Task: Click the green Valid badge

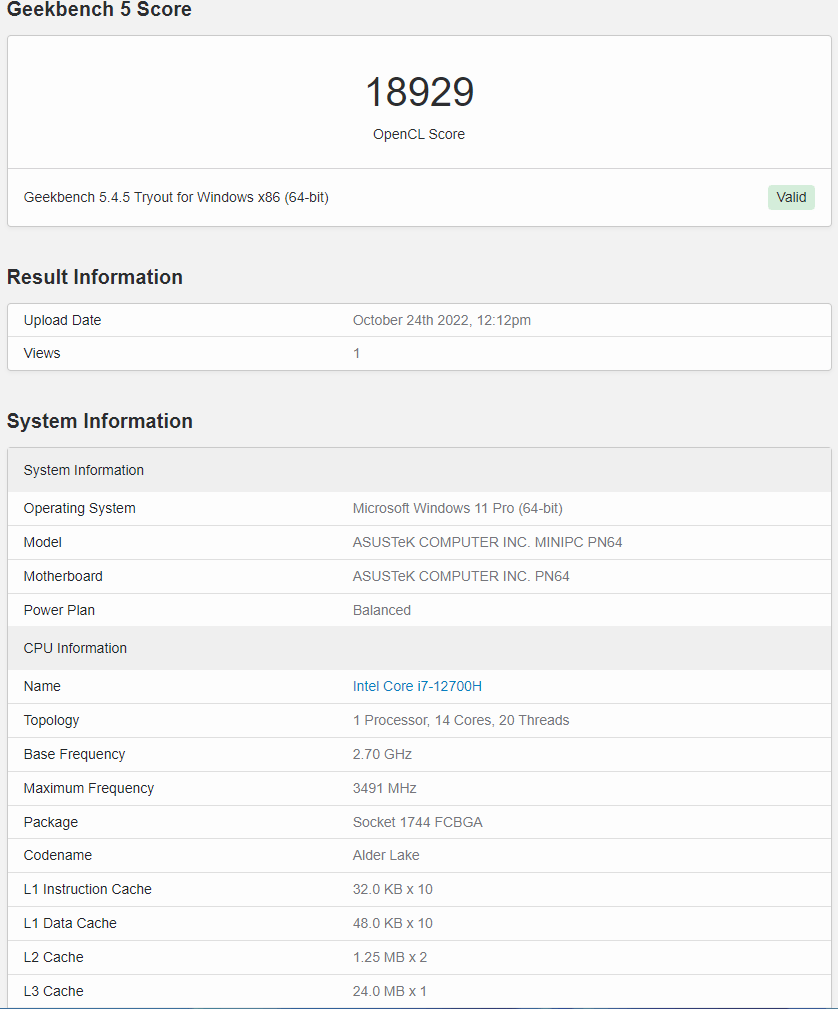Action: click(x=791, y=198)
